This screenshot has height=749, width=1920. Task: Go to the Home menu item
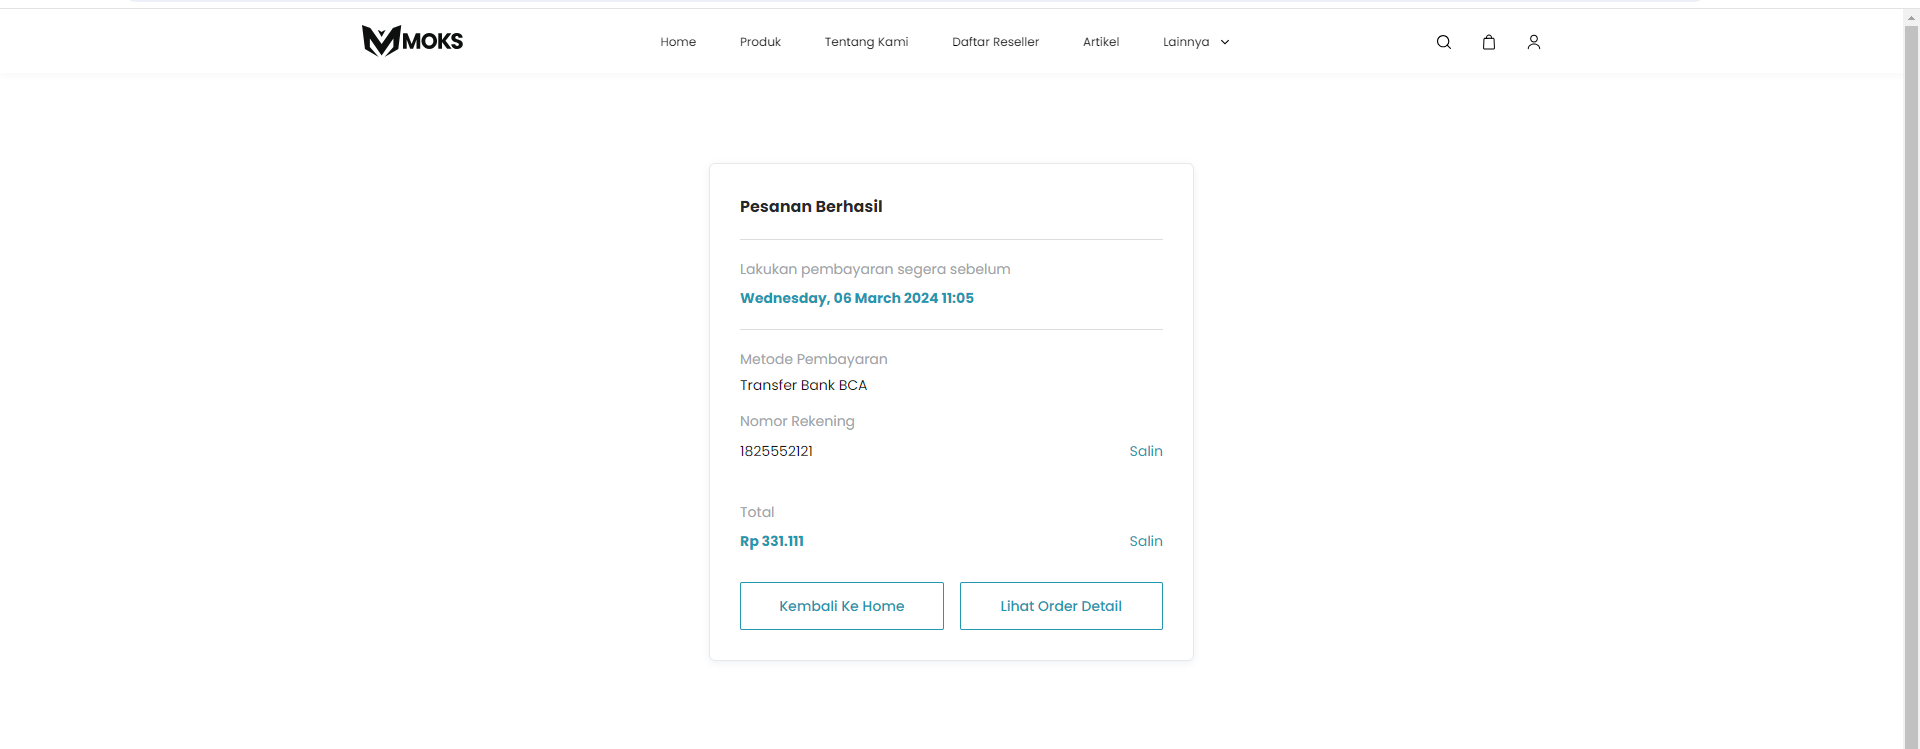[x=678, y=42]
